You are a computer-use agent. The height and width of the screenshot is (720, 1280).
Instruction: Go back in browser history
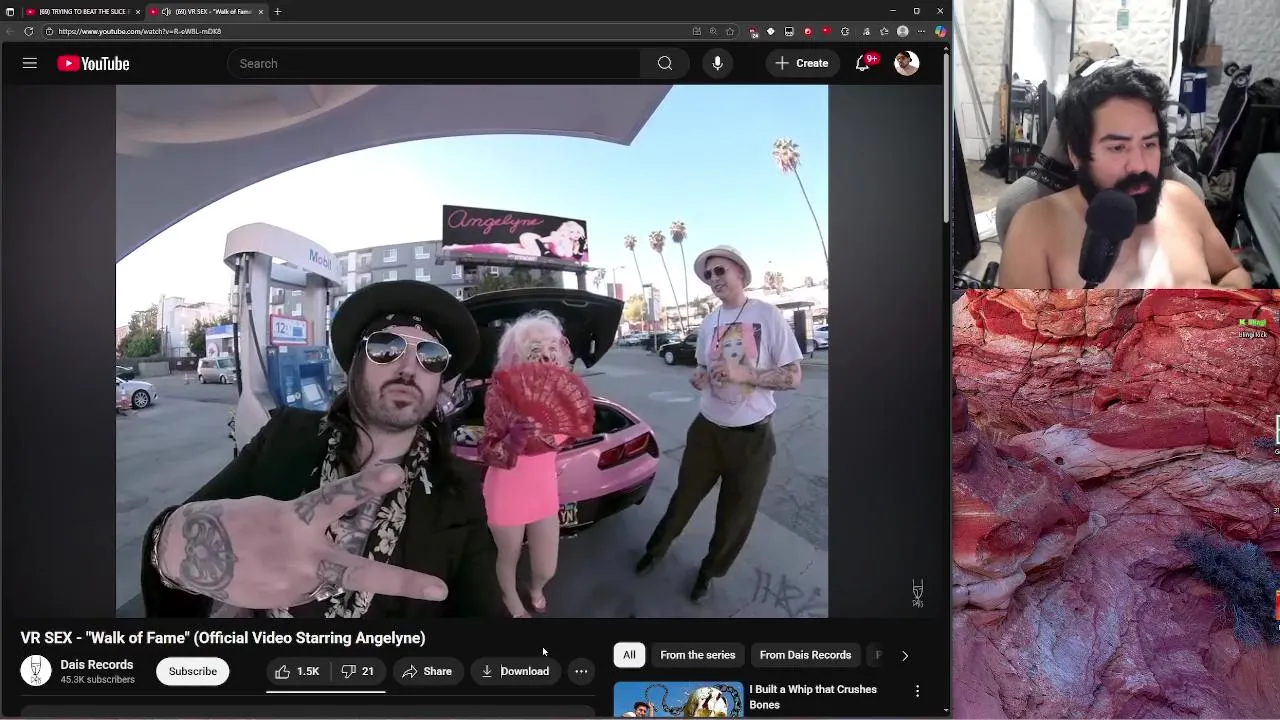click(x=10, y=31)
